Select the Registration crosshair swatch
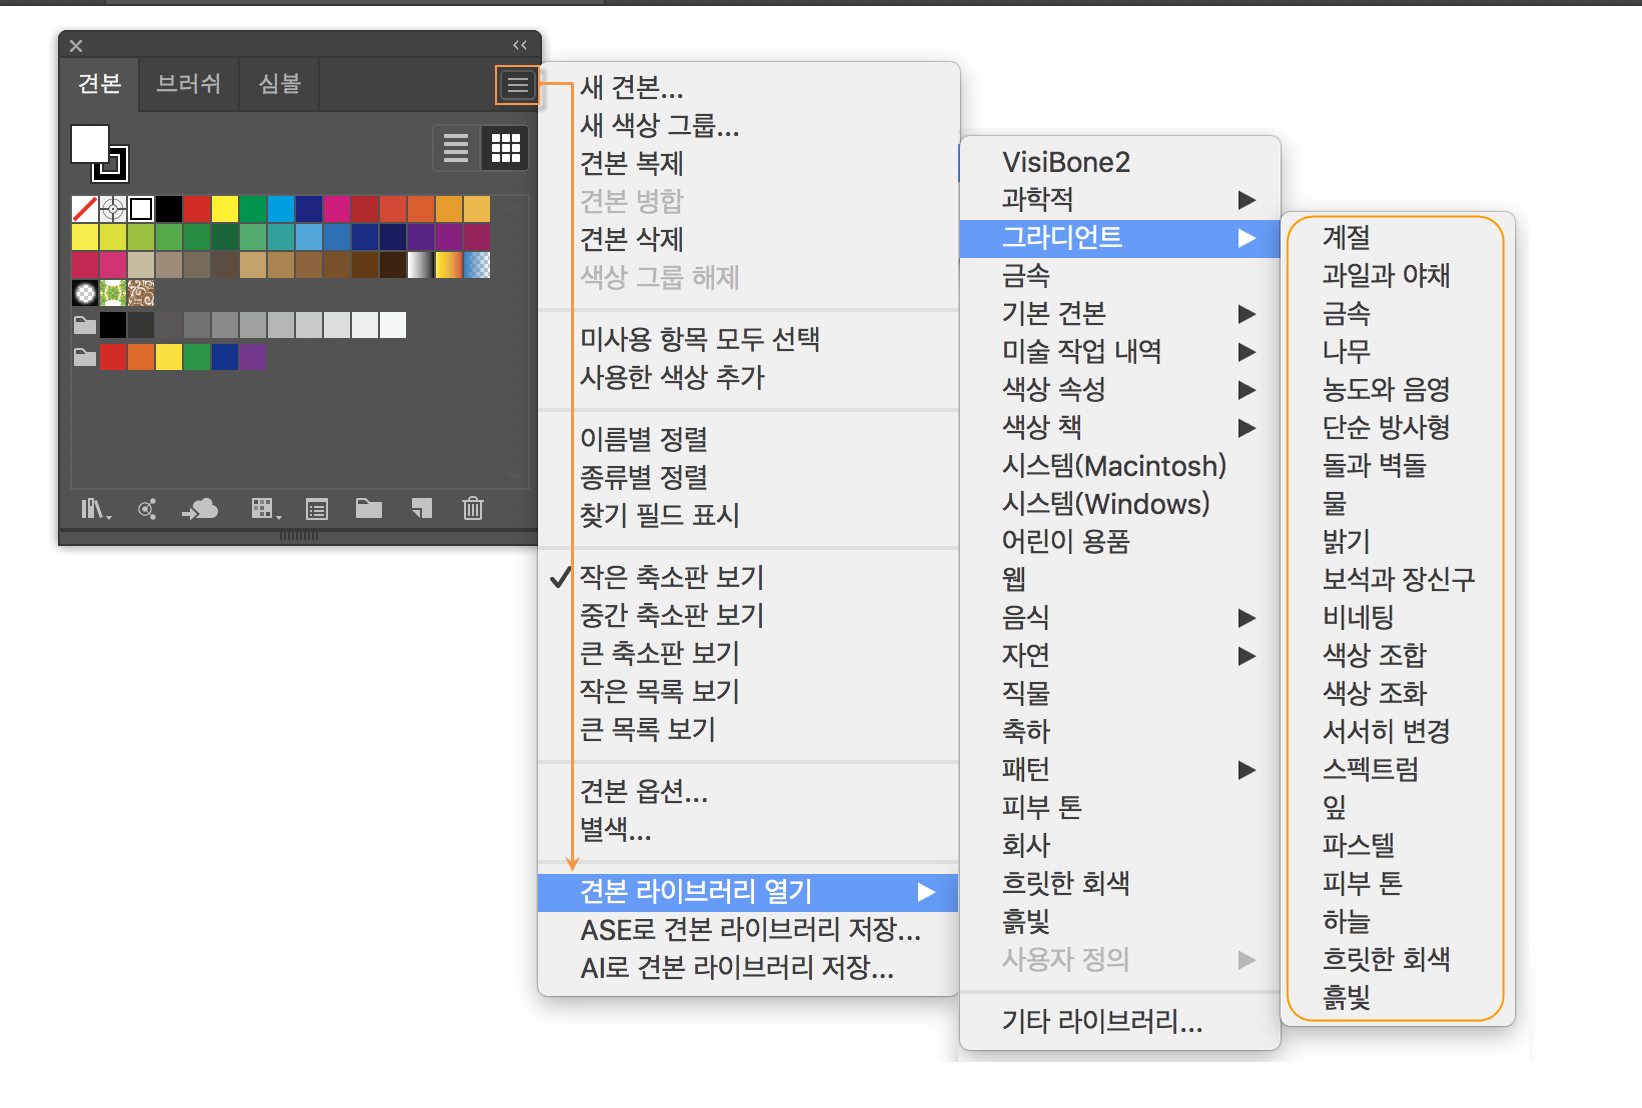This screenshot has width=1642, height=1108. click(113, 209)
